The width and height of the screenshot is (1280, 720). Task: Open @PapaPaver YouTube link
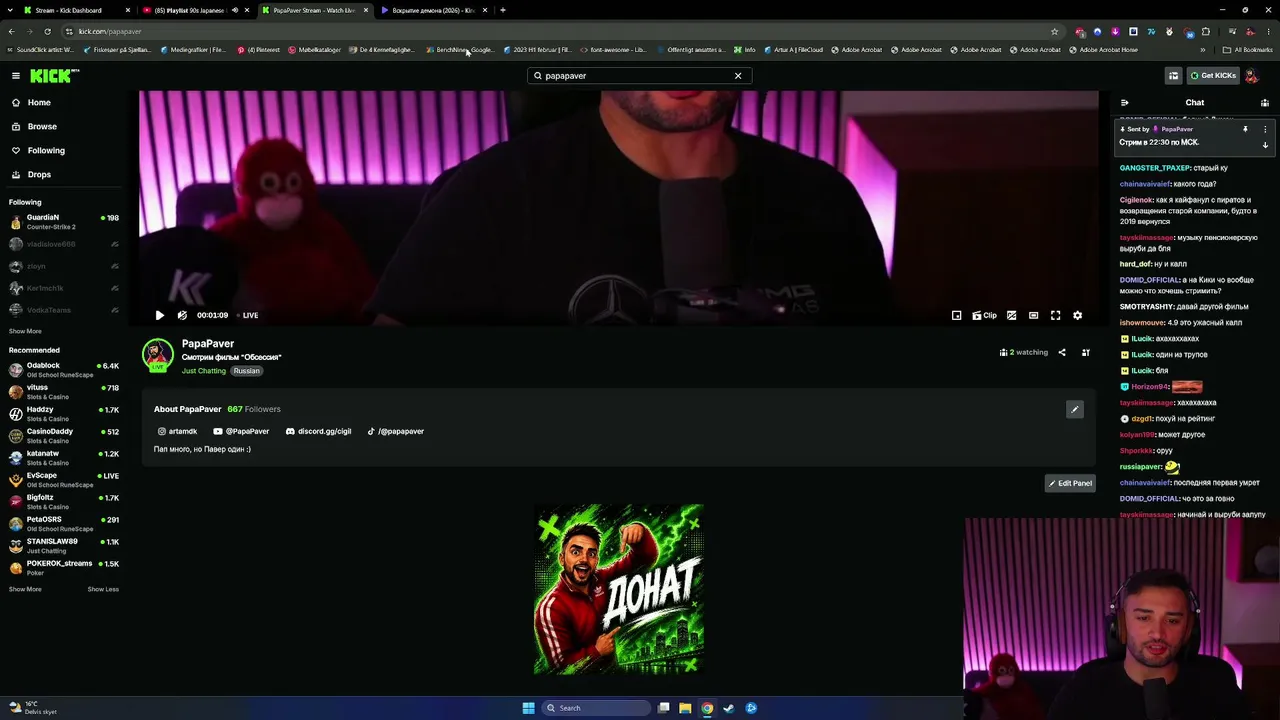click(x=241, y=431)
